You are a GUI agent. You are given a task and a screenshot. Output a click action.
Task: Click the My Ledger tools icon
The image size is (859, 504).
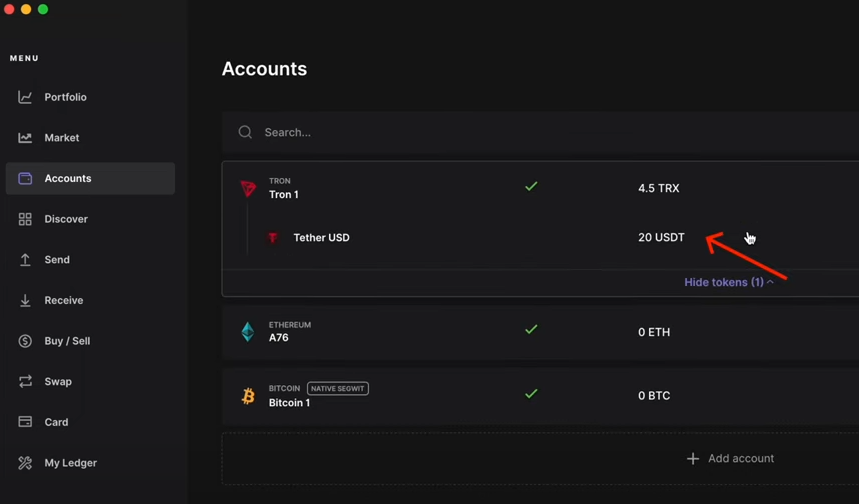click(x=25, y=463)
